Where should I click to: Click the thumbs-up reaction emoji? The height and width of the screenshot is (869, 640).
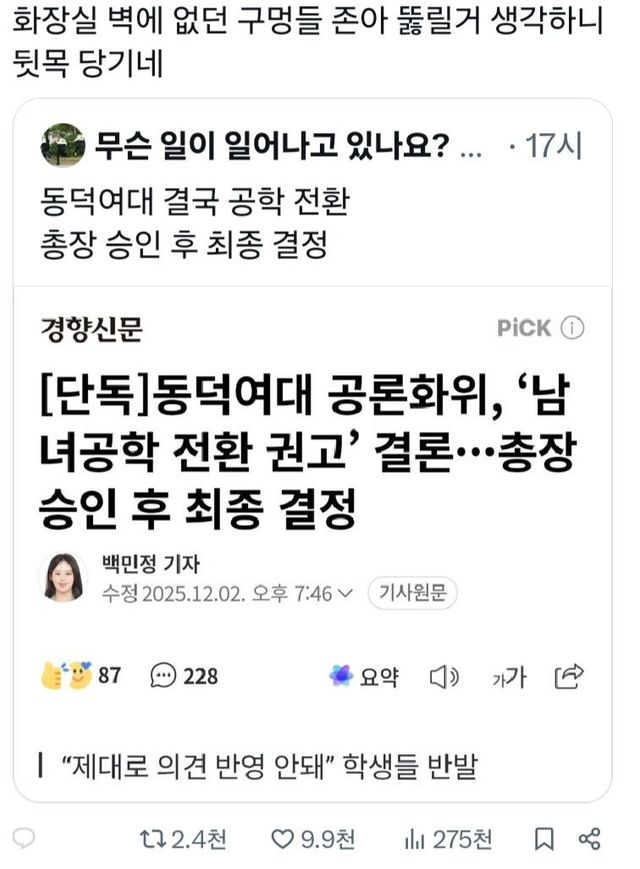tap(52, 676)
